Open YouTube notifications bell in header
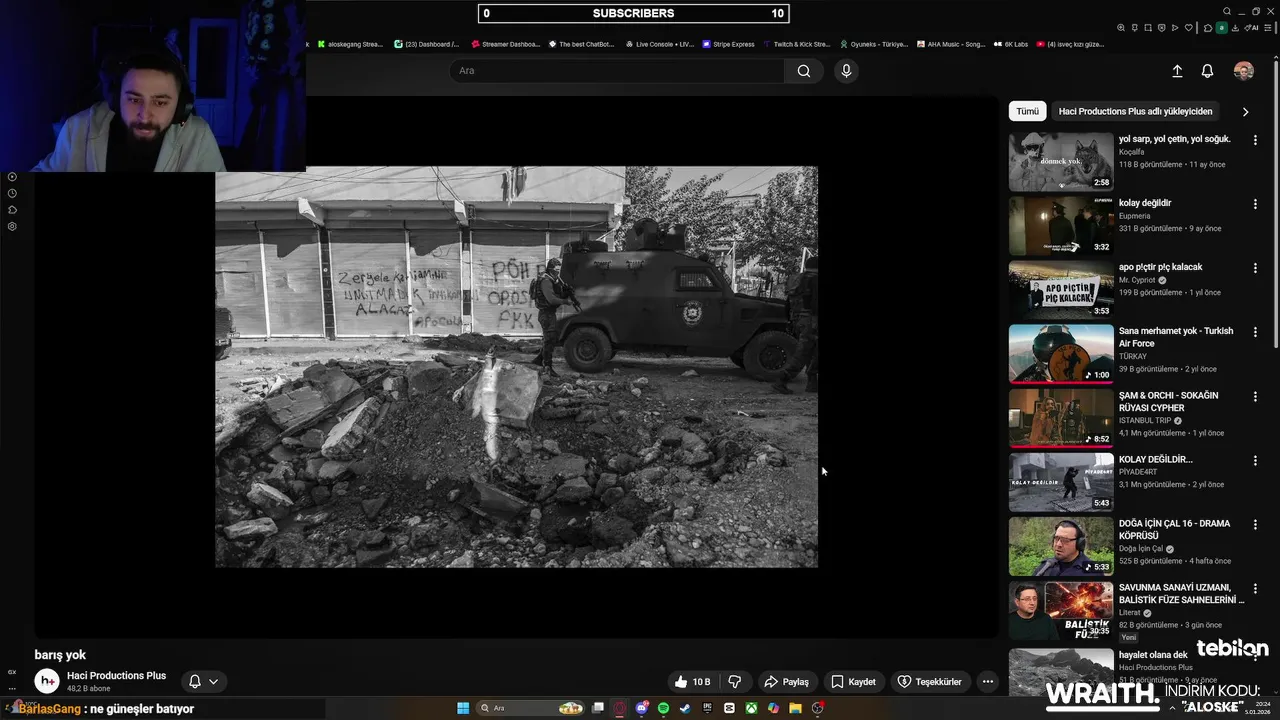The width and height of the screenshot is (1280, 720). click(x=1207, y=71)
